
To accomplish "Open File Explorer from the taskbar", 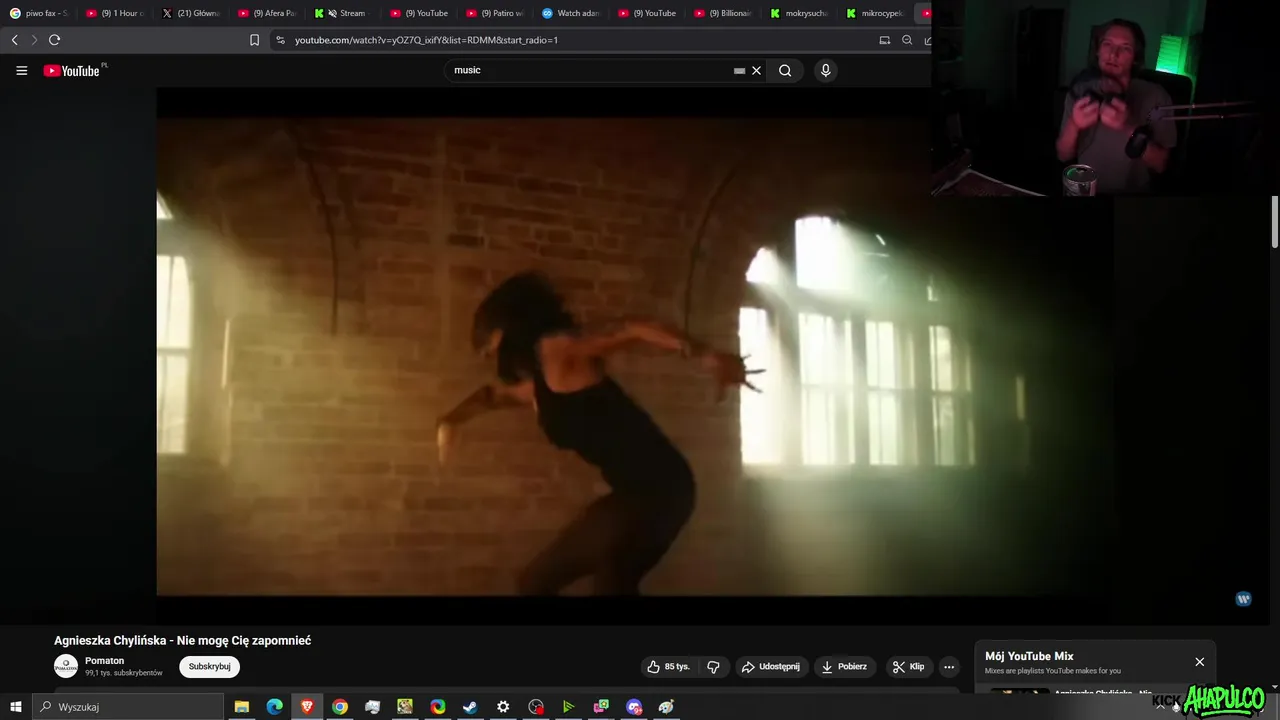I will point(242,707).
